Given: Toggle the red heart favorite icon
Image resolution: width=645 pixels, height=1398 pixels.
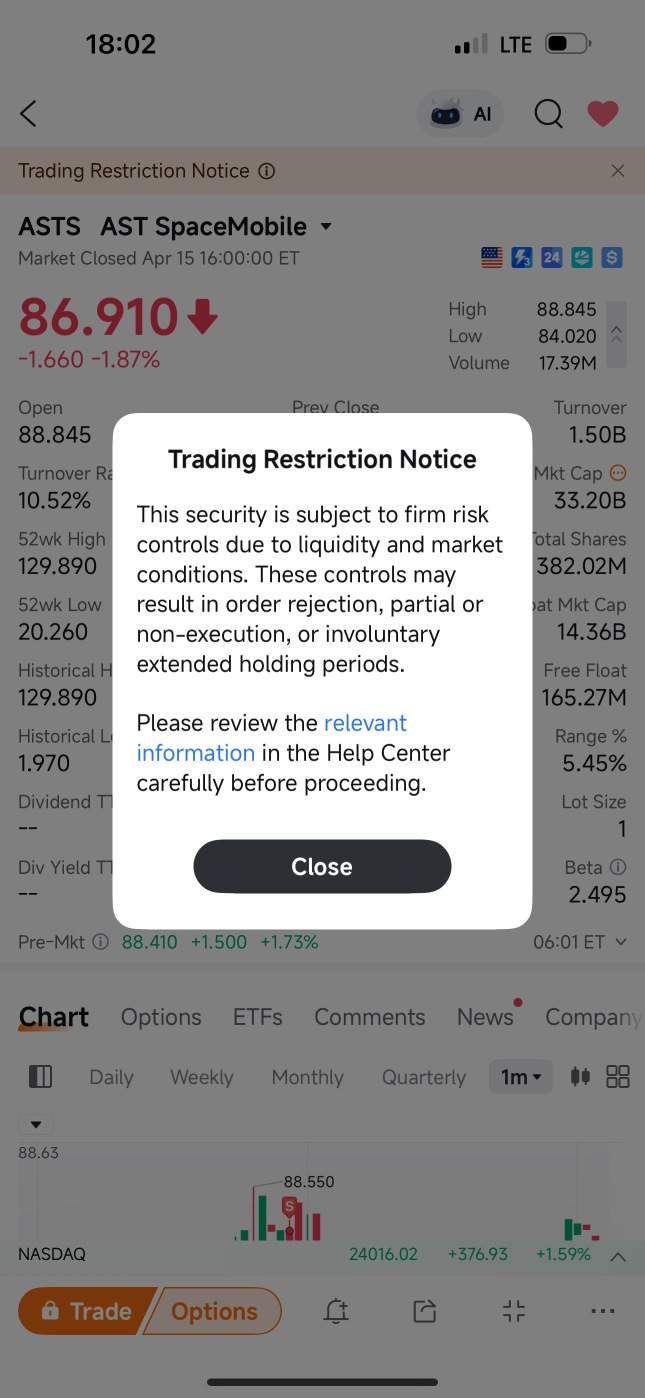Looking at the screenshot, I should pyautogui.click(x=602, y=114).
